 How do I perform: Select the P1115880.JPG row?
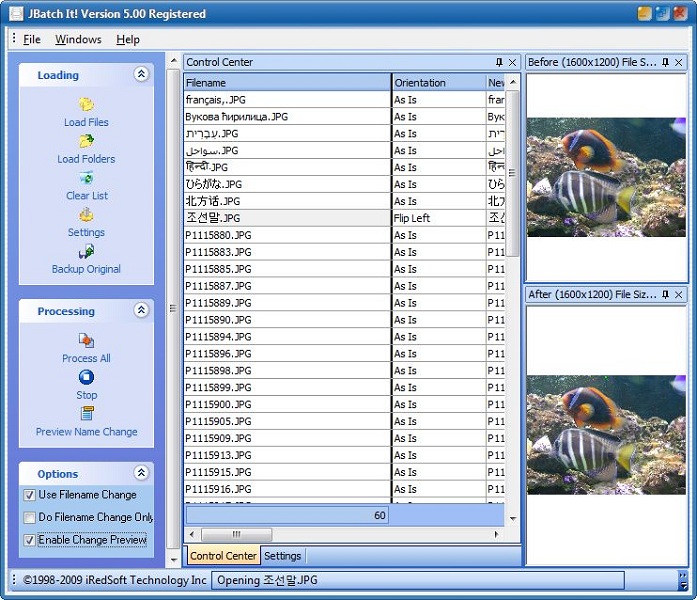tap(344, 235)
